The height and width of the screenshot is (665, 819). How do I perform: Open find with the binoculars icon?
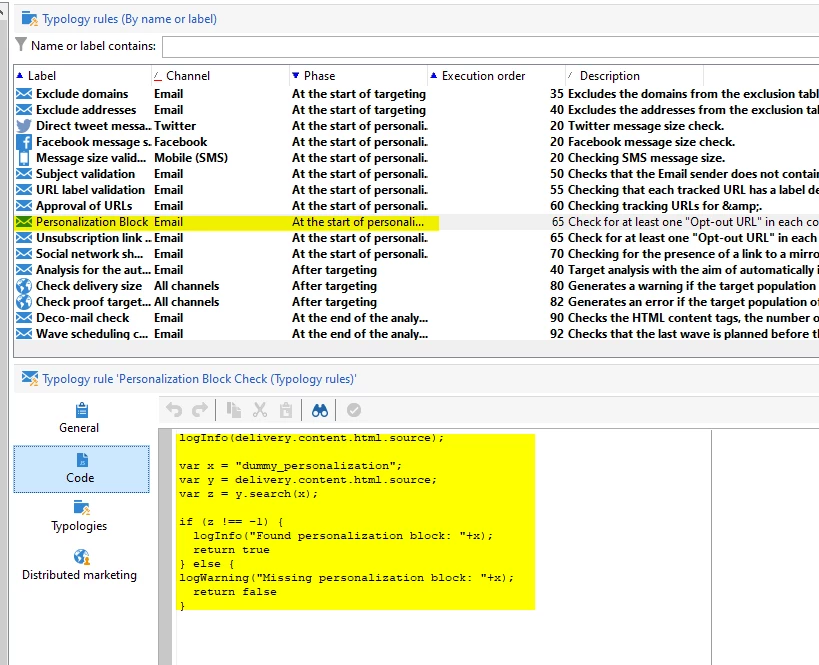[x=320, y=410]
